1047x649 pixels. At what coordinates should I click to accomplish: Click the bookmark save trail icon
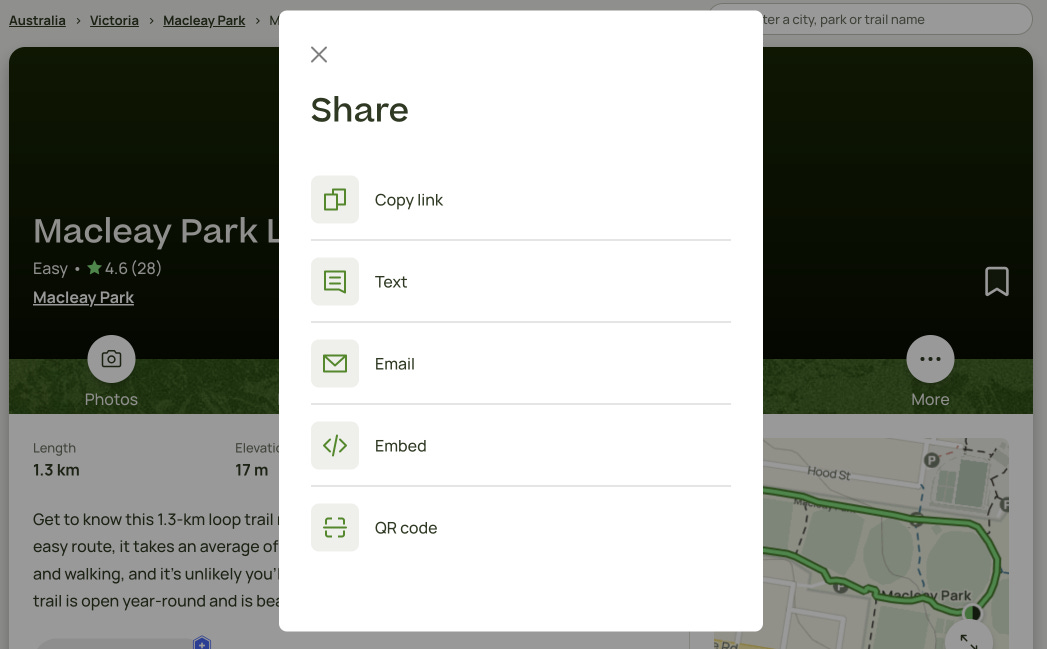[997, 281]
